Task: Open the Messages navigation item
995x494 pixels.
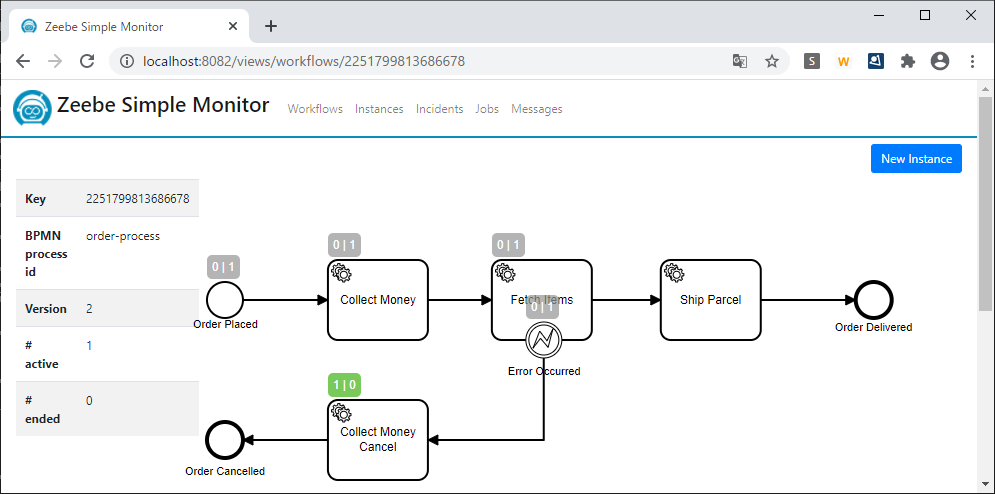Action: (x=536, y=109)
